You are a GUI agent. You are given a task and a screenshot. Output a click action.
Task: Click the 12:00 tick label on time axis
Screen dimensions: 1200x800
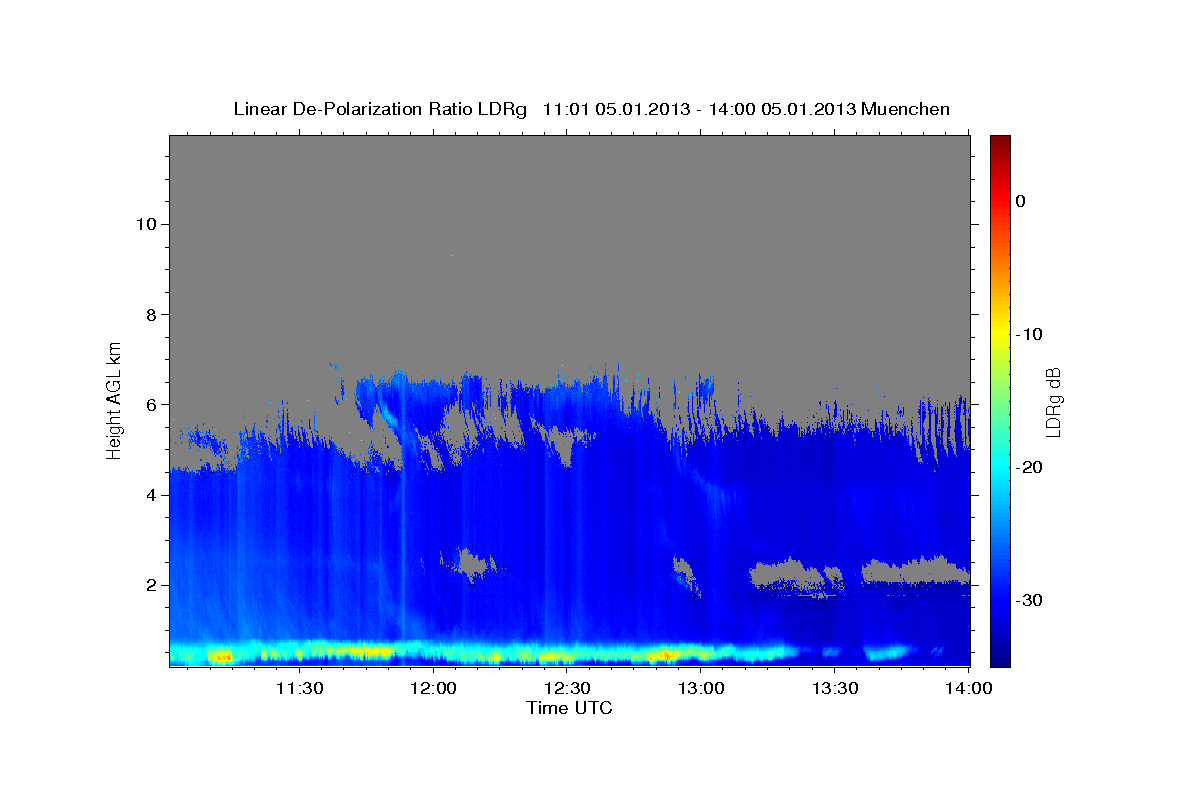click(x=434, y=688)
